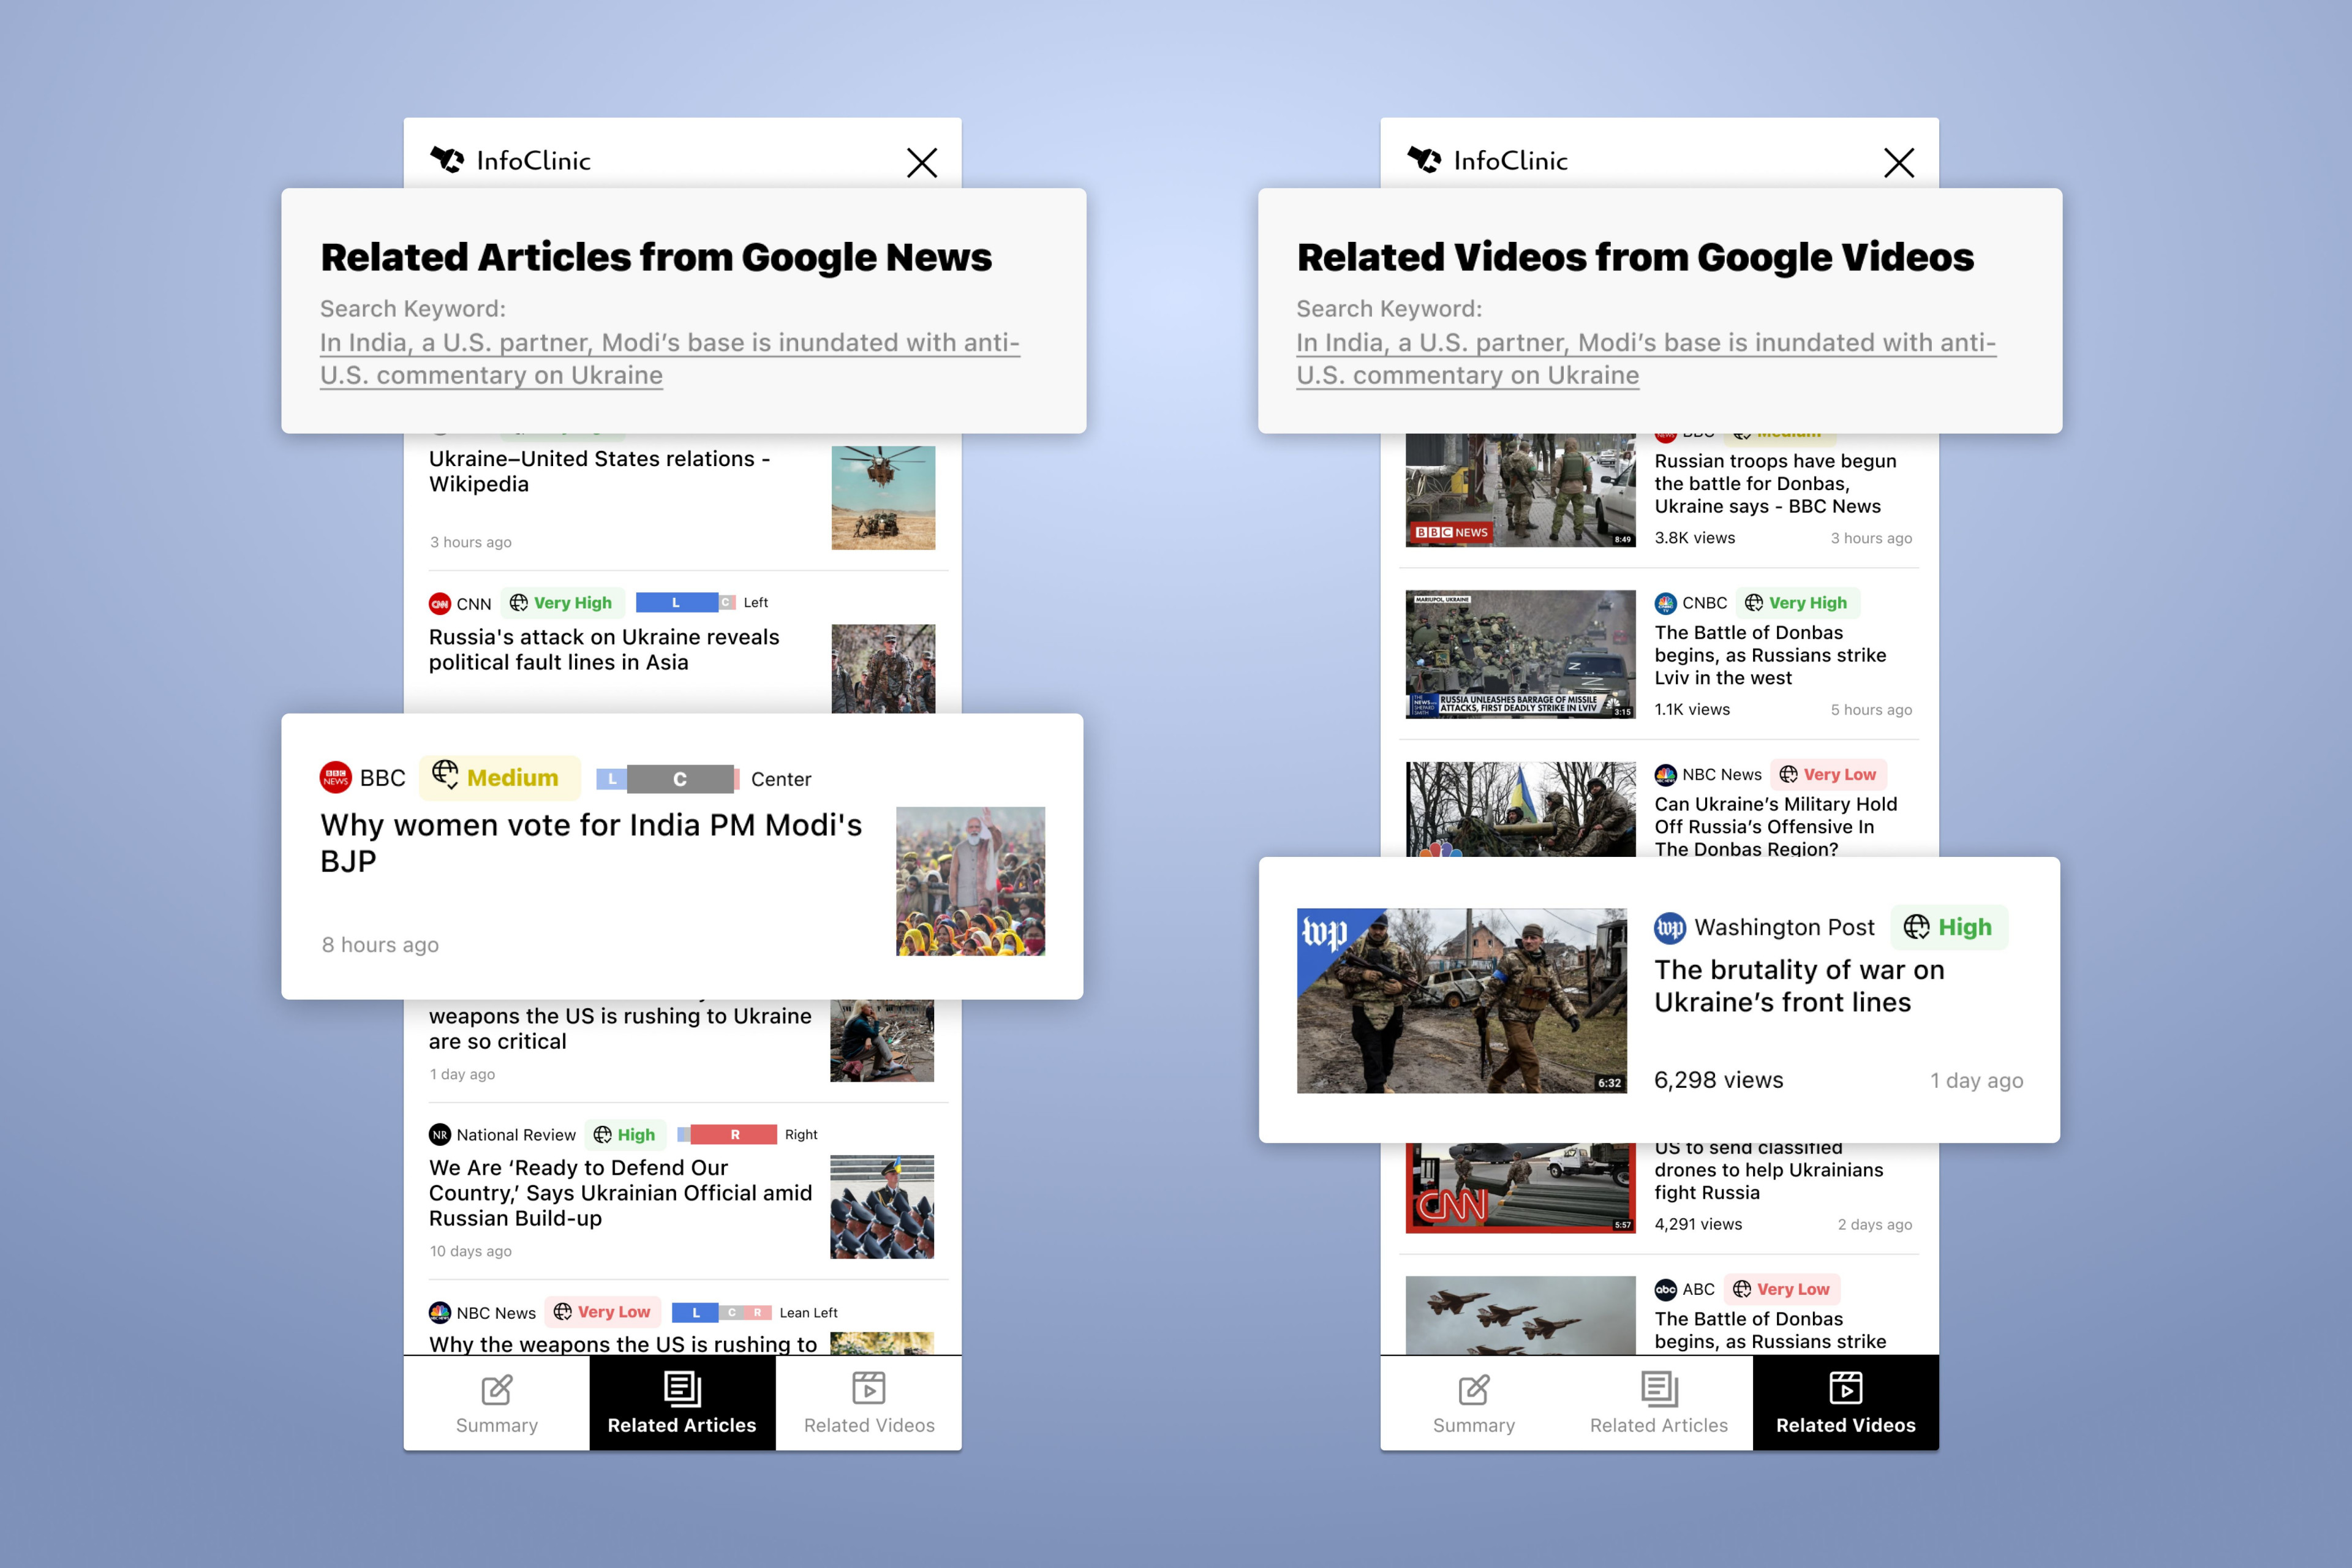The height and width of the screenshot is (1568, 2352).
Task: Close the Related Articles panel
Action: pos(921,162)
